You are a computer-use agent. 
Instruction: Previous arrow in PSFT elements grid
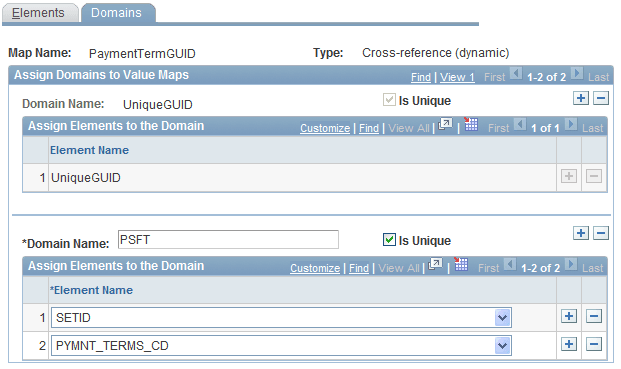pyautogui.click(x=510, y=264)
